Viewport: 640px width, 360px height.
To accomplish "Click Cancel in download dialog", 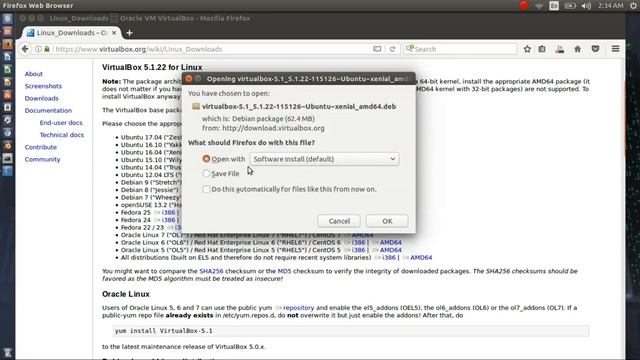I will [x=339, y=221].
